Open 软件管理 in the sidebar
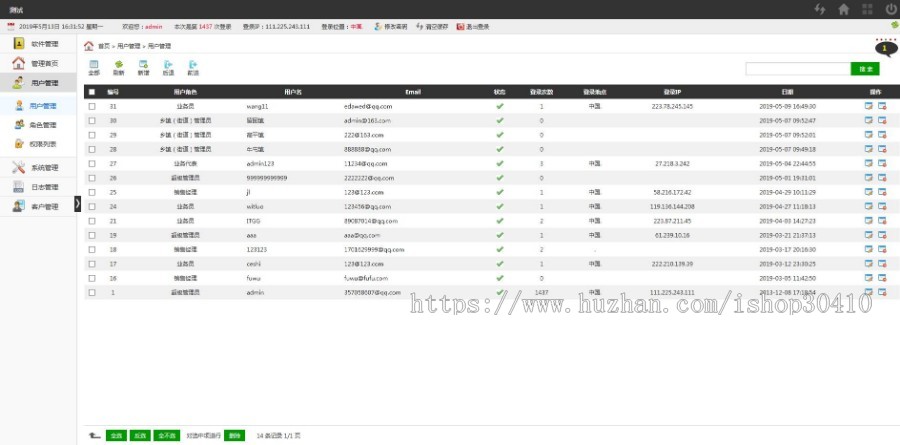Image resolution: width=900 pixels, height=445 pixels. [x=38, y=44]
